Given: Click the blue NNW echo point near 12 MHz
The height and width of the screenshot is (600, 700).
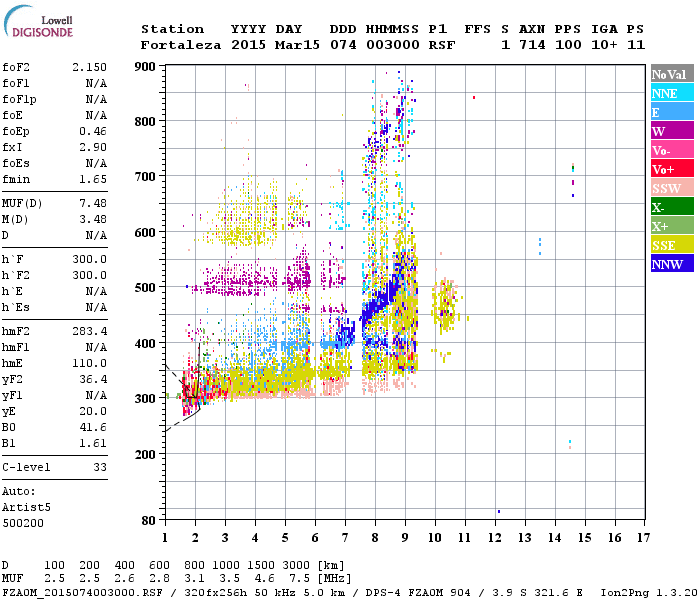Looking at the screenshot, I should click(x=499, y=512).
